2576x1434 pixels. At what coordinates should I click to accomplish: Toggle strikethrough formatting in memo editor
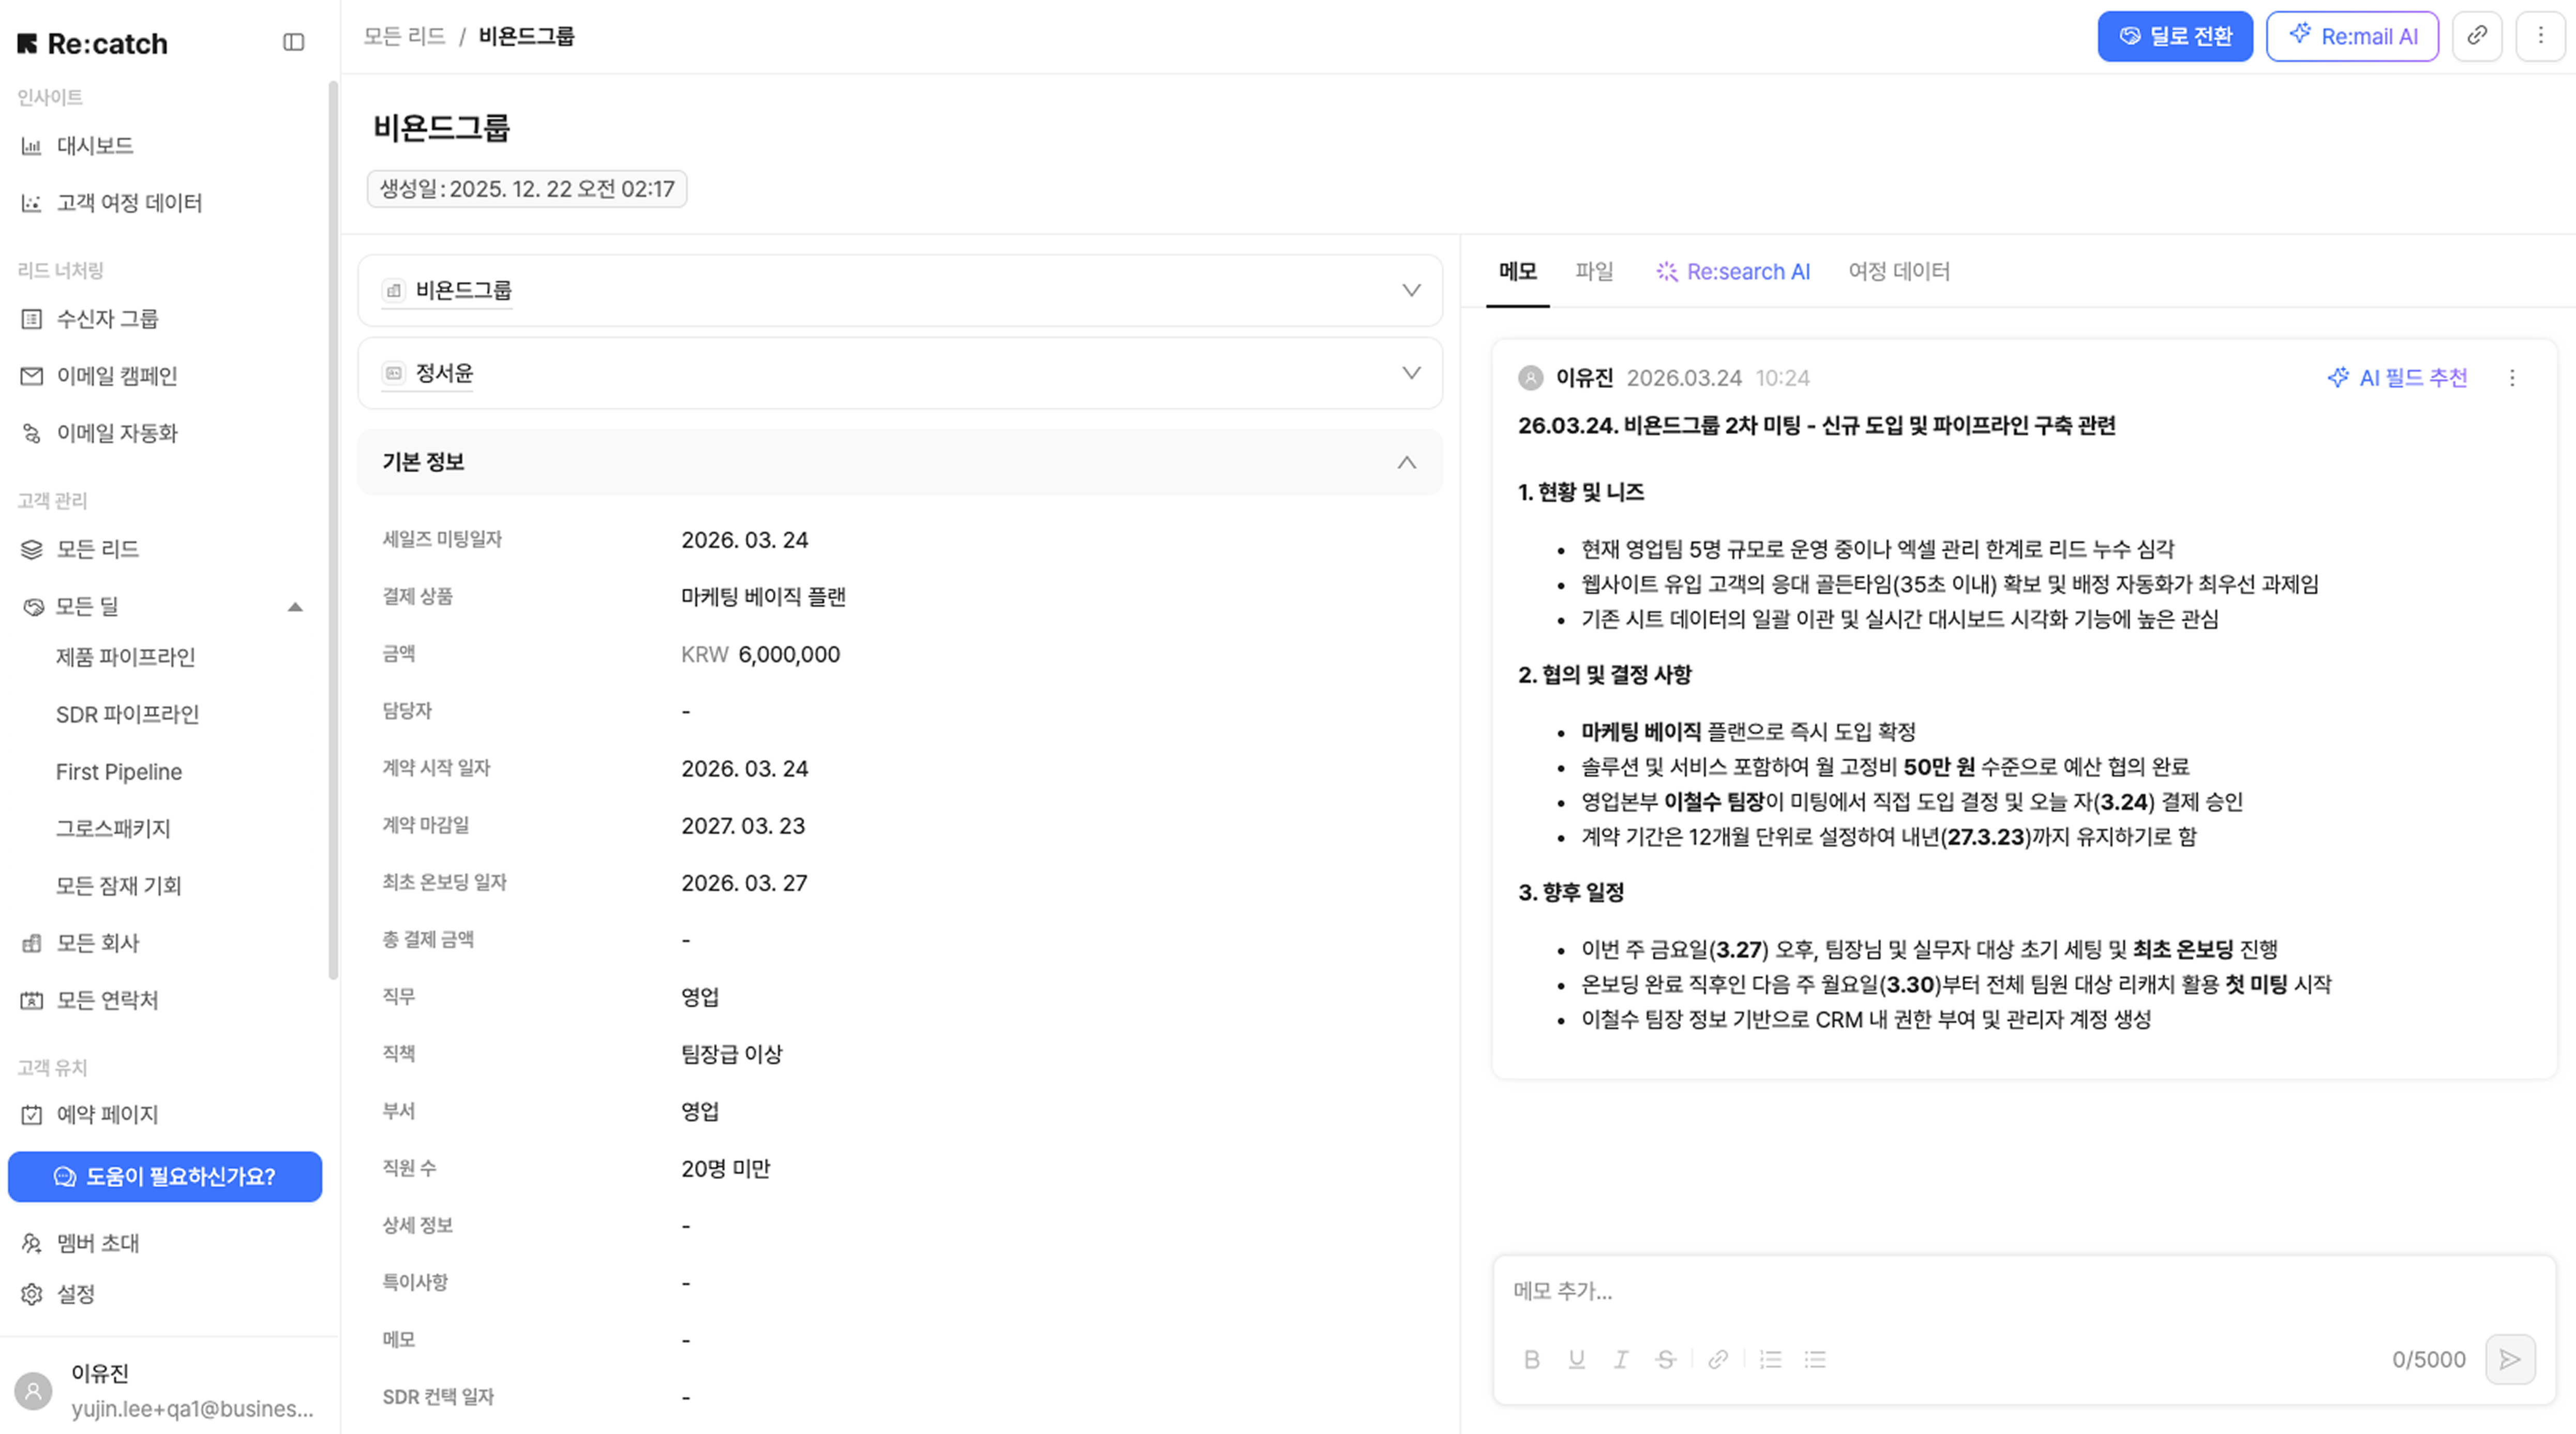[1665, 1359]
